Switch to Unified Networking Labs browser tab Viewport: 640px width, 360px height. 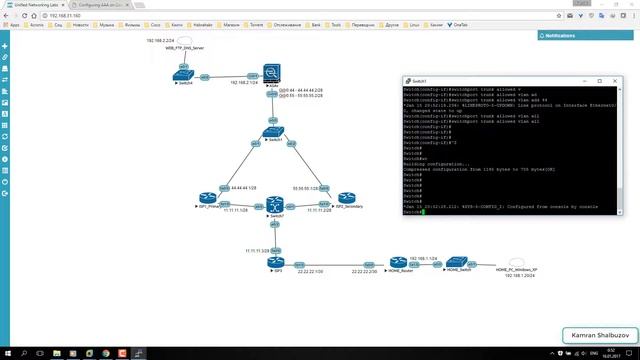click(x=36, y=5)
